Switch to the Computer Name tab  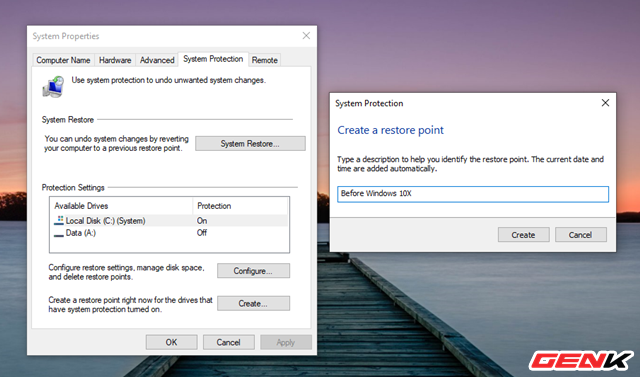[63, 60]
